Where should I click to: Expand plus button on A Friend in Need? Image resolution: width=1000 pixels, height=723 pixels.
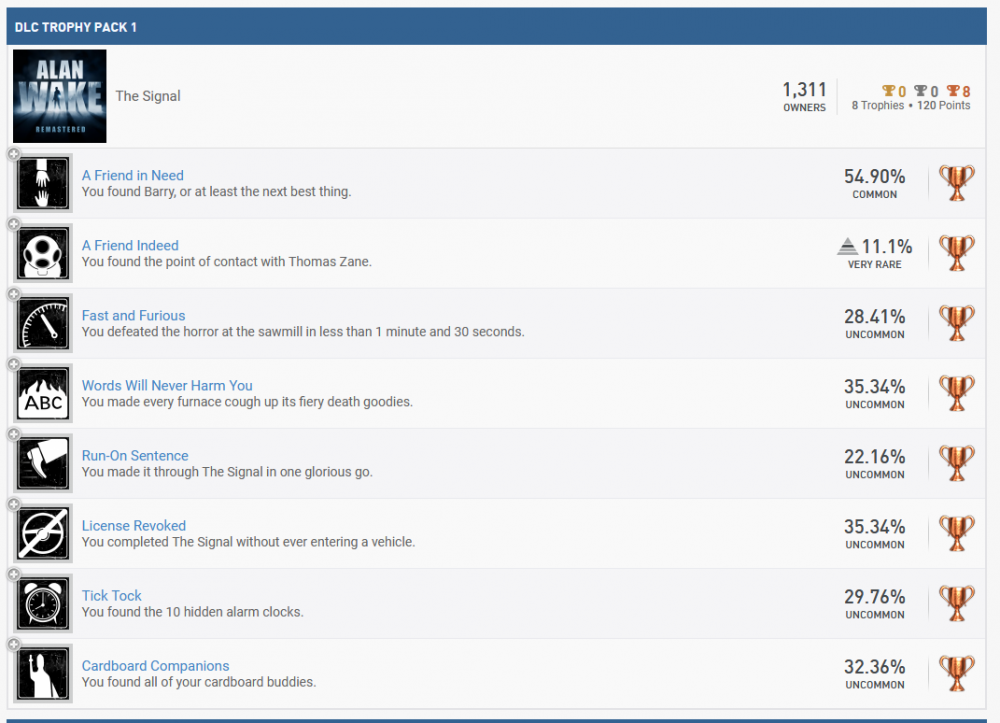[14, 154]
